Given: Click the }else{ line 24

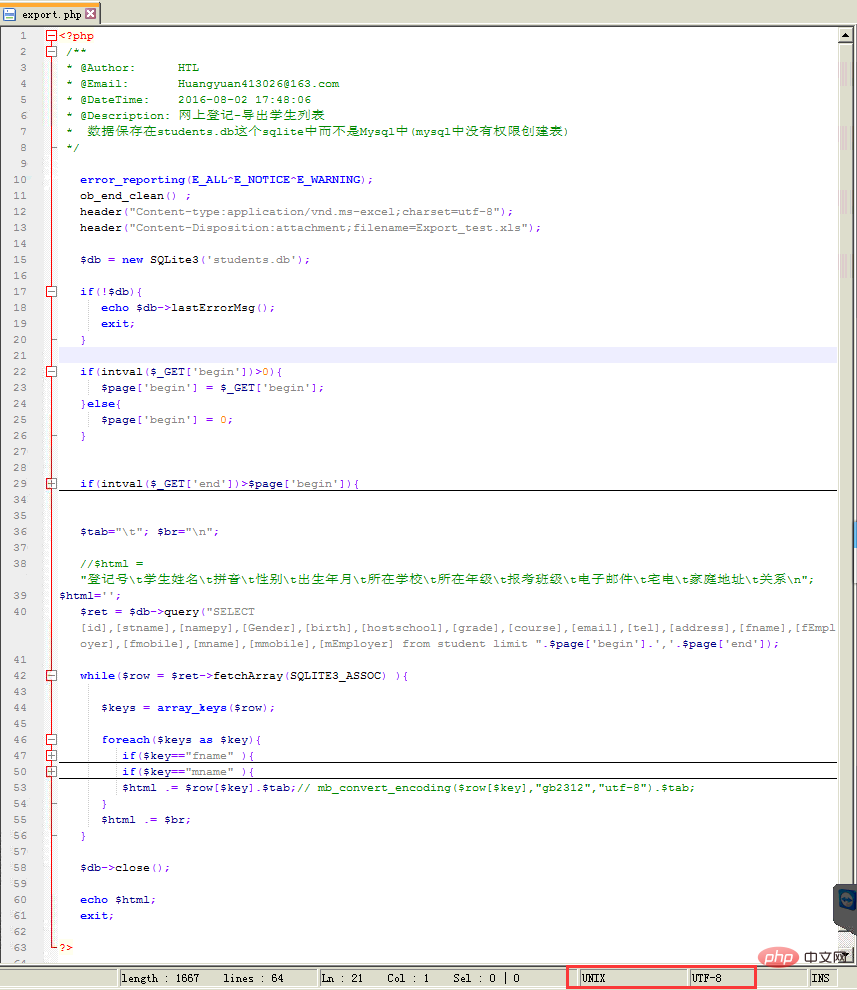Looking at the screenshot, I should [x=100, y=404].
